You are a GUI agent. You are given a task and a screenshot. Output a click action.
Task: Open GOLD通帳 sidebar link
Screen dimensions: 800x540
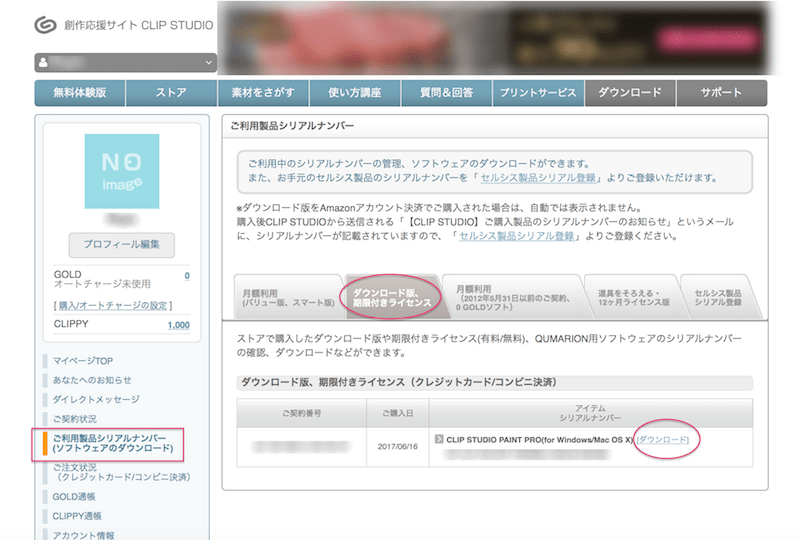74,497
